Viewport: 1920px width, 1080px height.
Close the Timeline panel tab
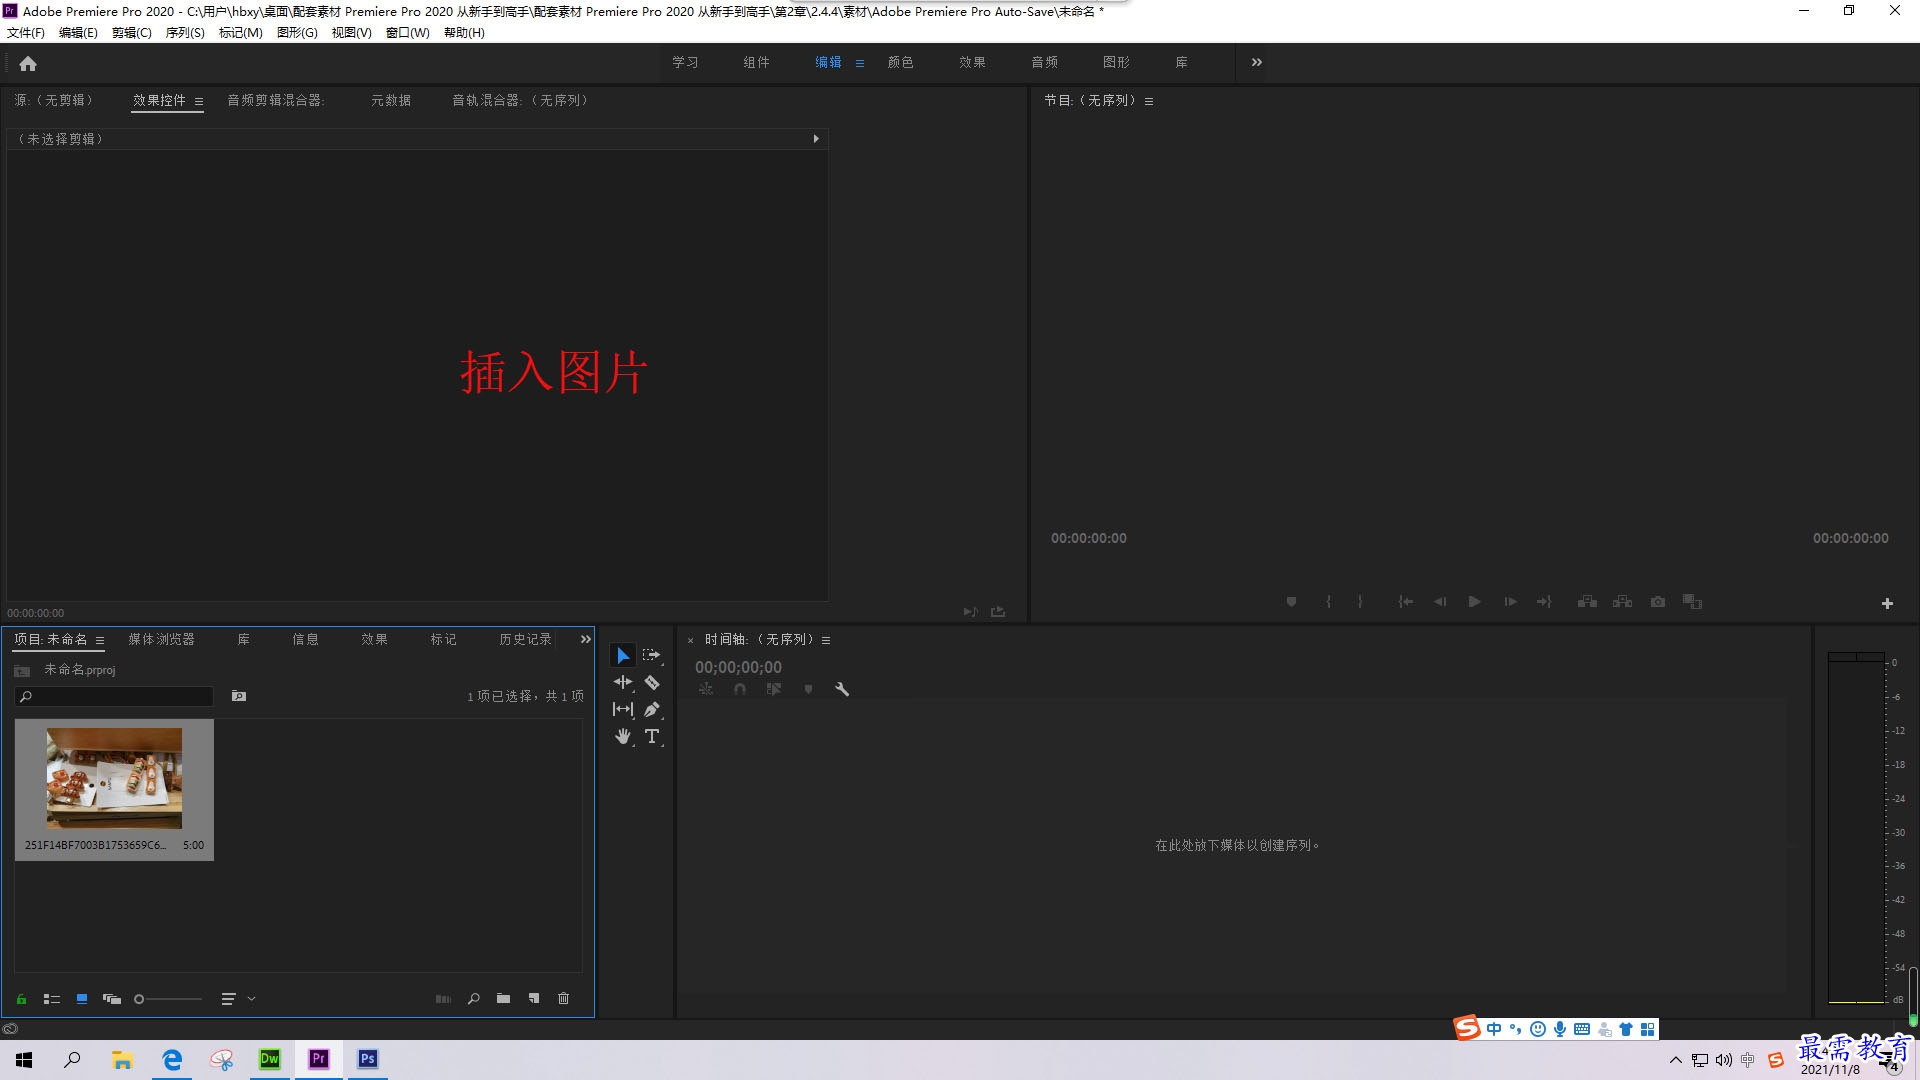[690, 640]
